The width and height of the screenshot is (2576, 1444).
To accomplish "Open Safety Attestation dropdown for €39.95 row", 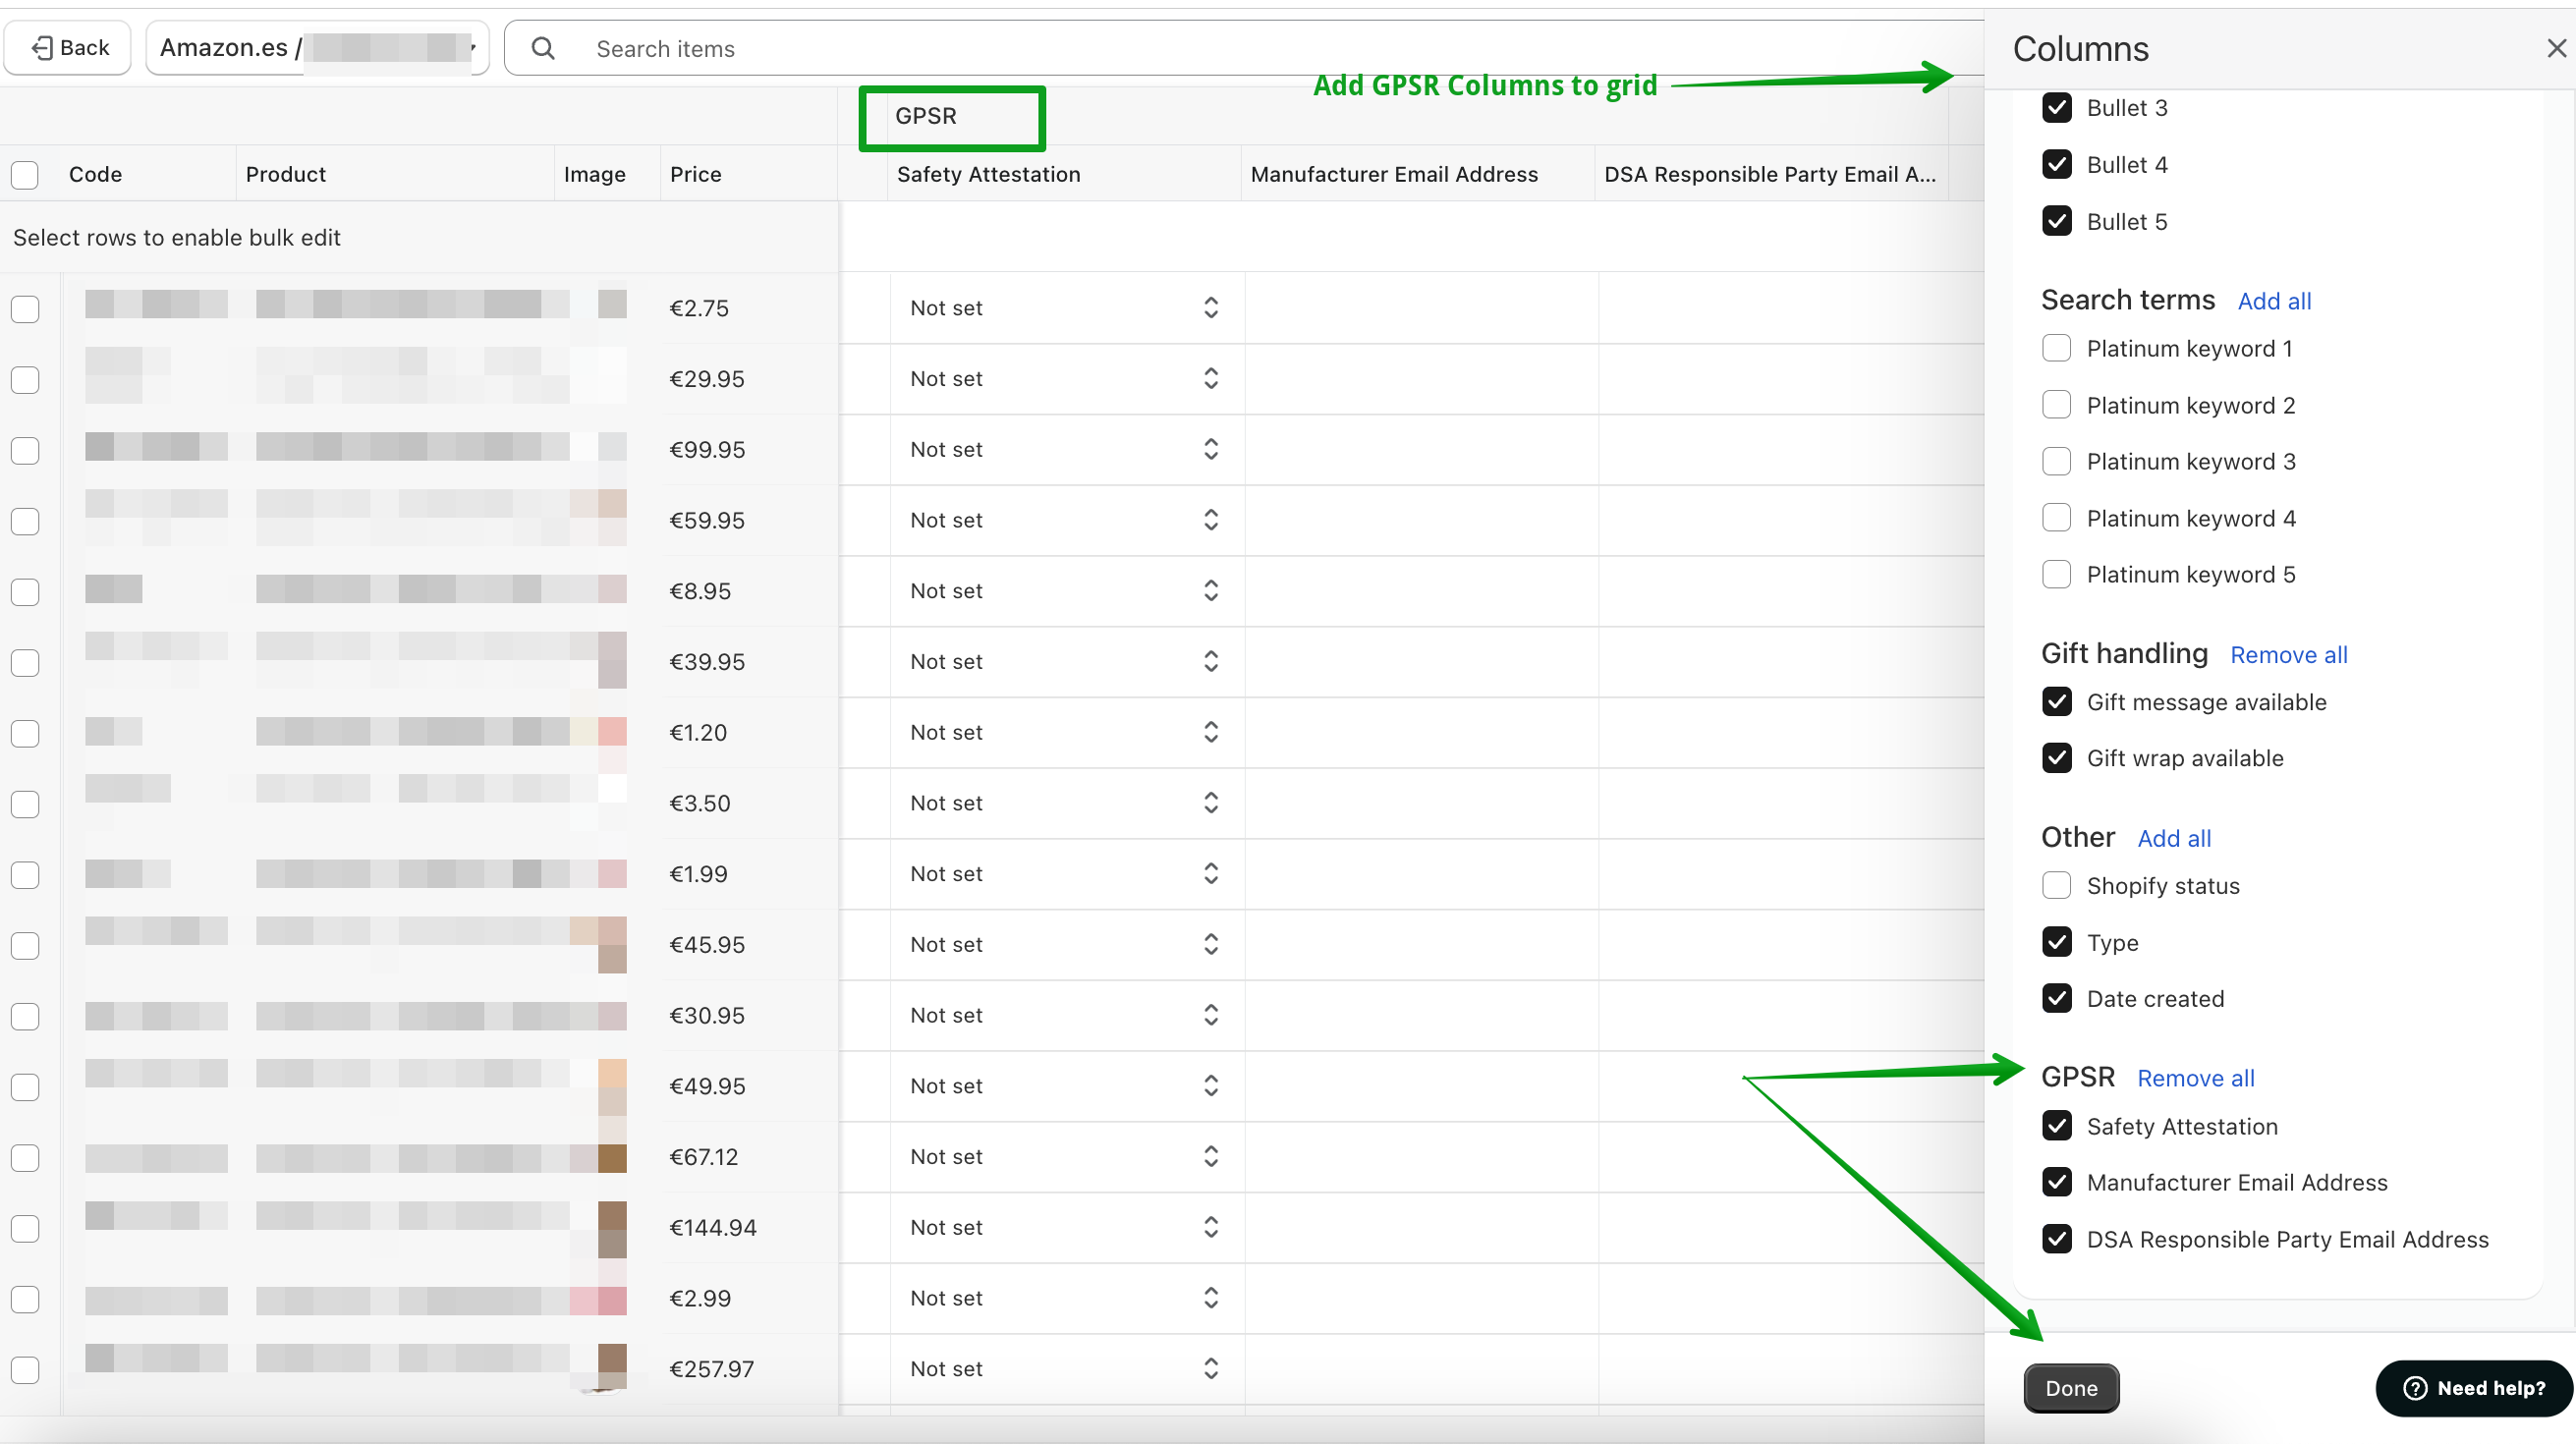I will (x=1066, y=662).
